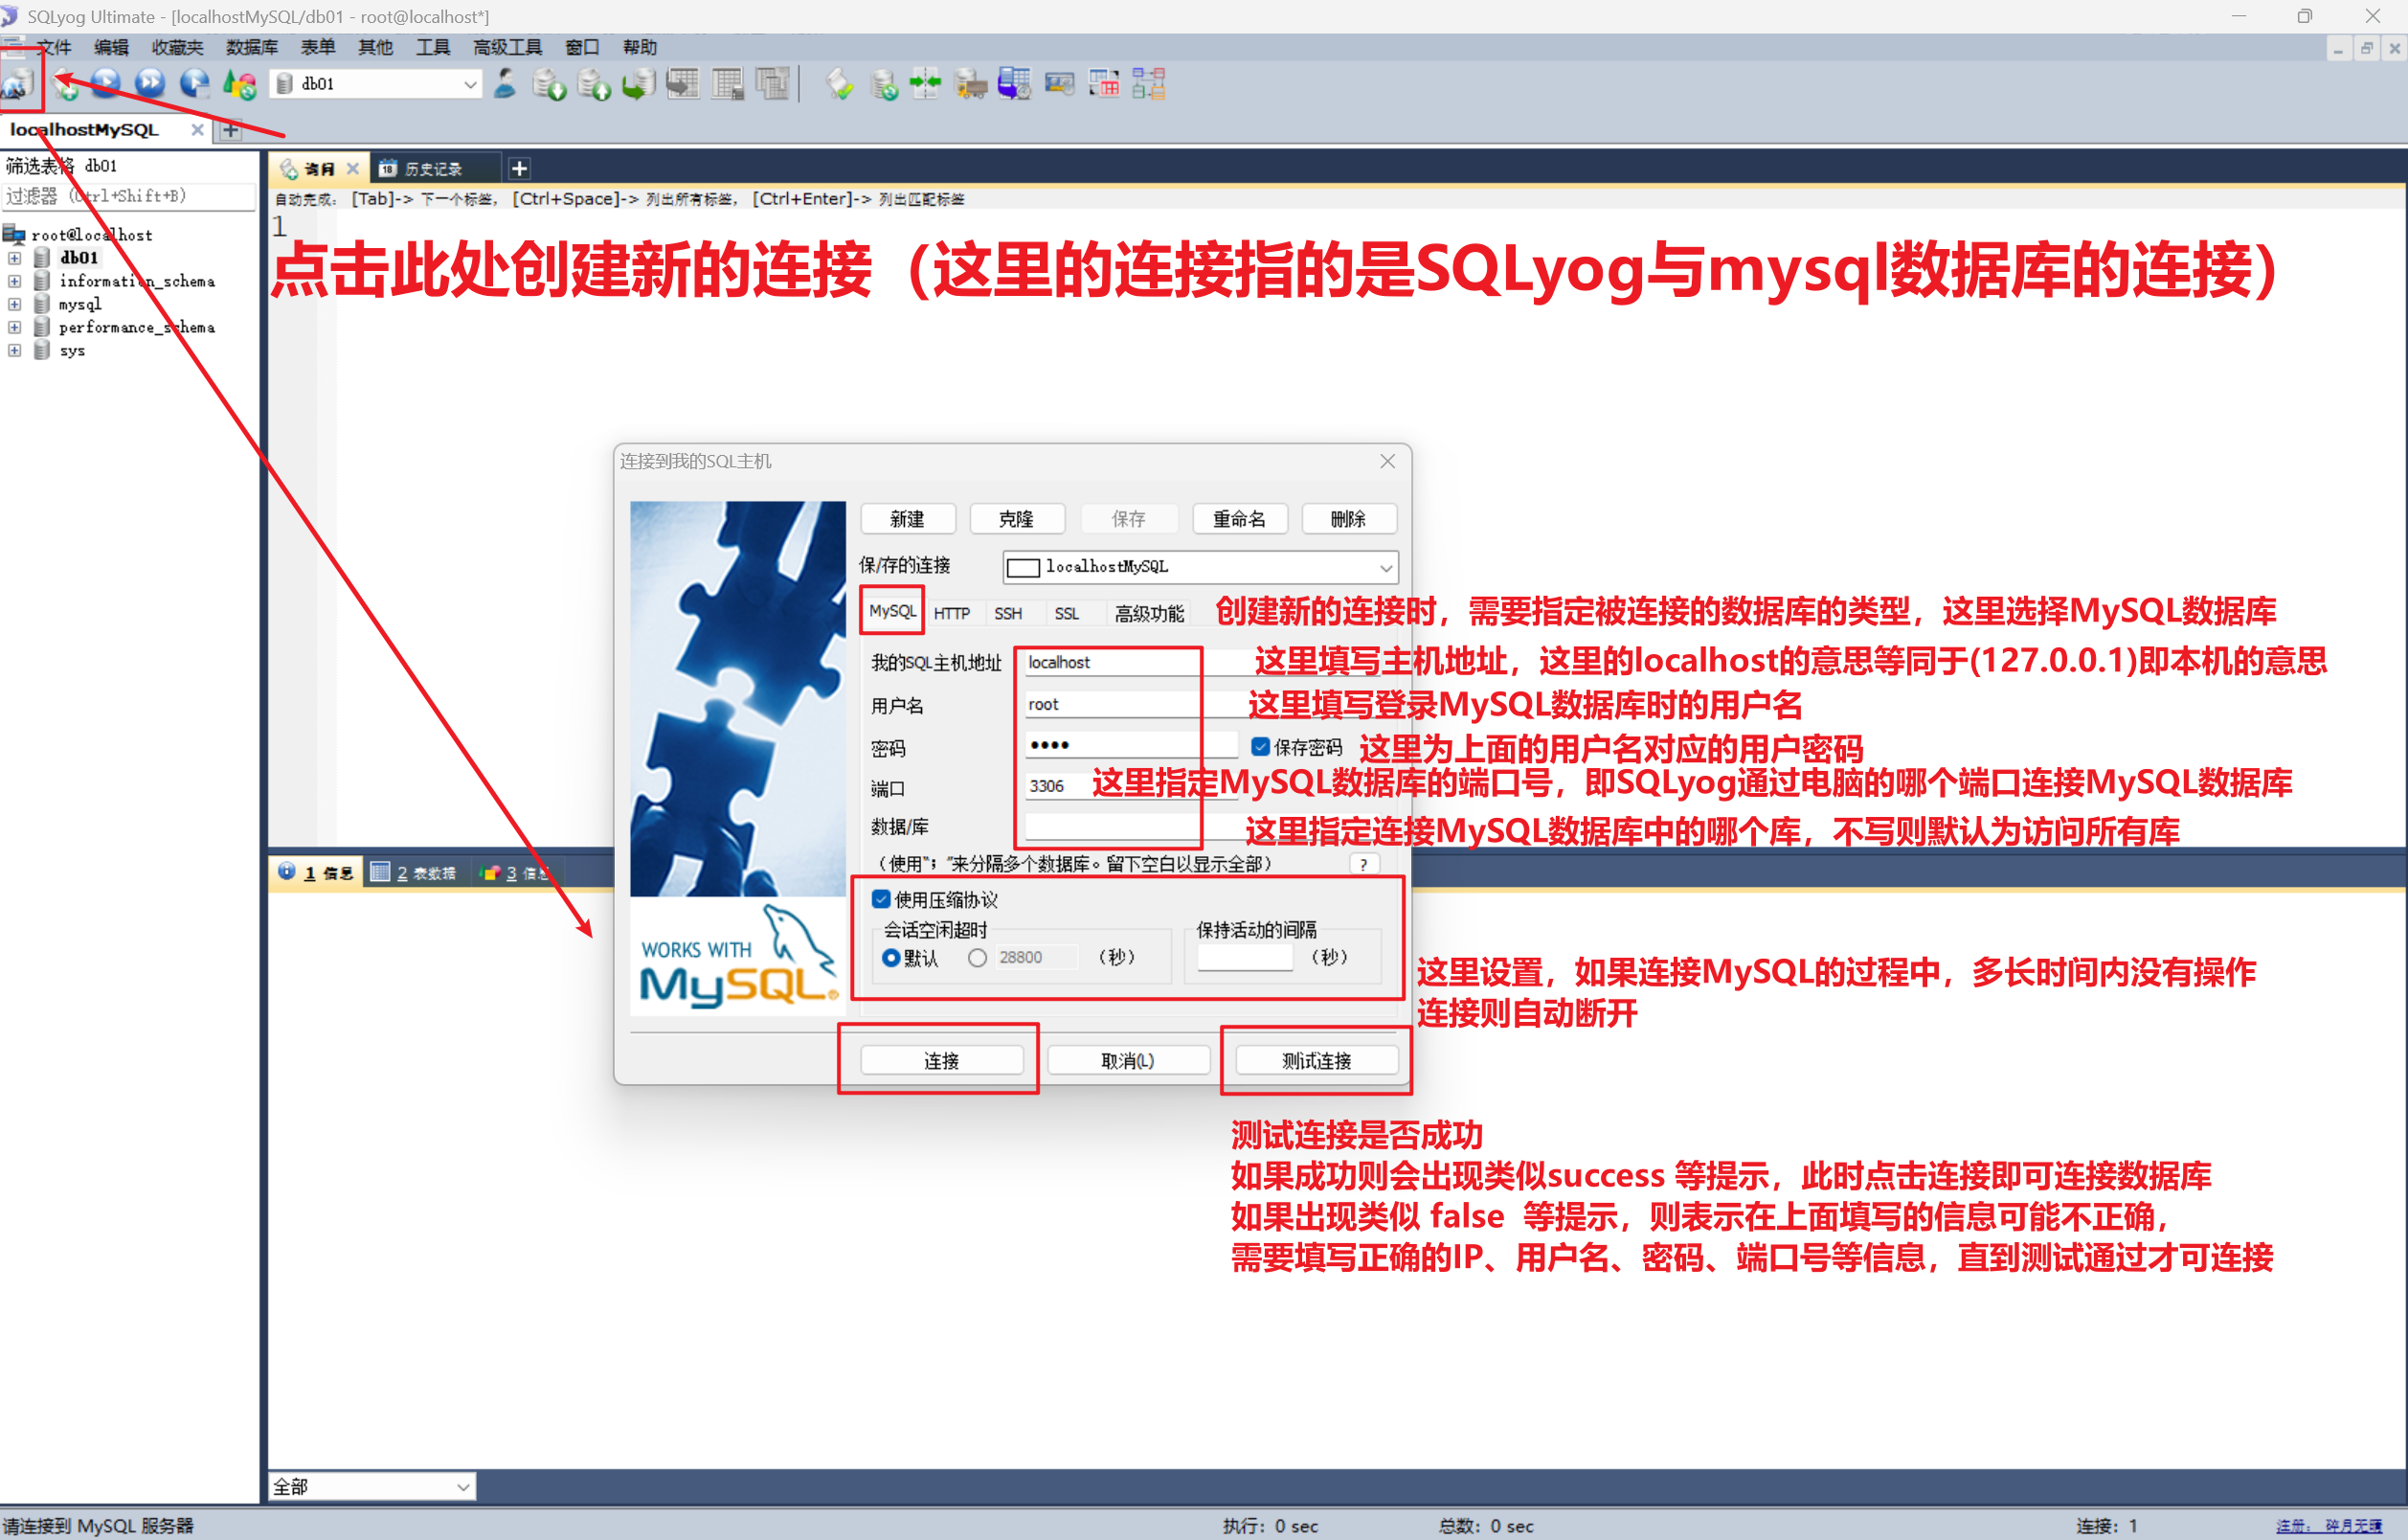This screenshot has height=1540, width=2408.
Task: Click the scheduled backup table with clock icon
Action: (x=1014, y=84)
